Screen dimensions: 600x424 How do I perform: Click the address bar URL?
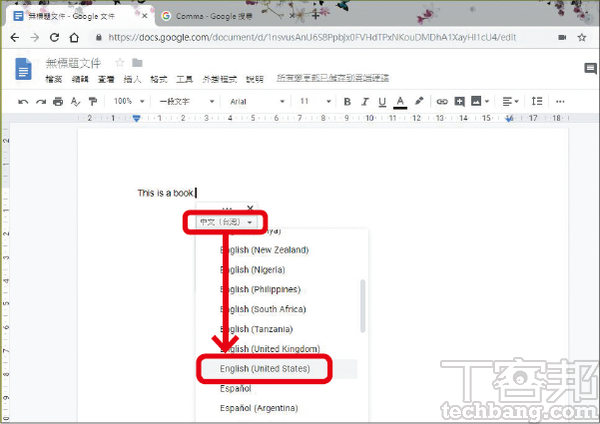312,38
